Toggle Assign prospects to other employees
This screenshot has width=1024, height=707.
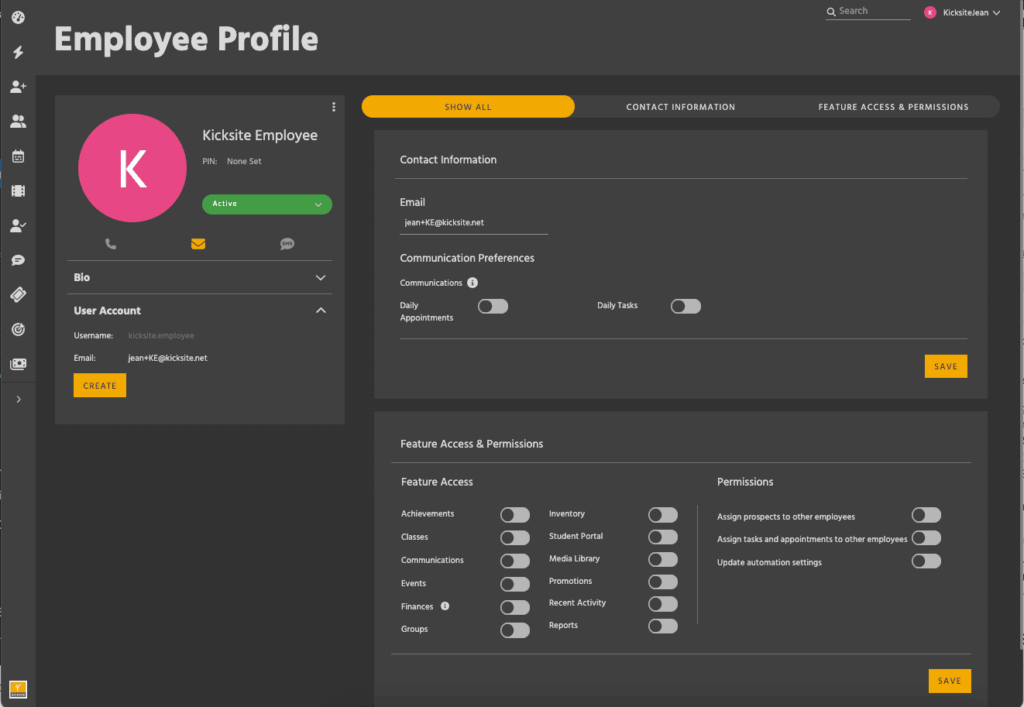click(926, 514)
